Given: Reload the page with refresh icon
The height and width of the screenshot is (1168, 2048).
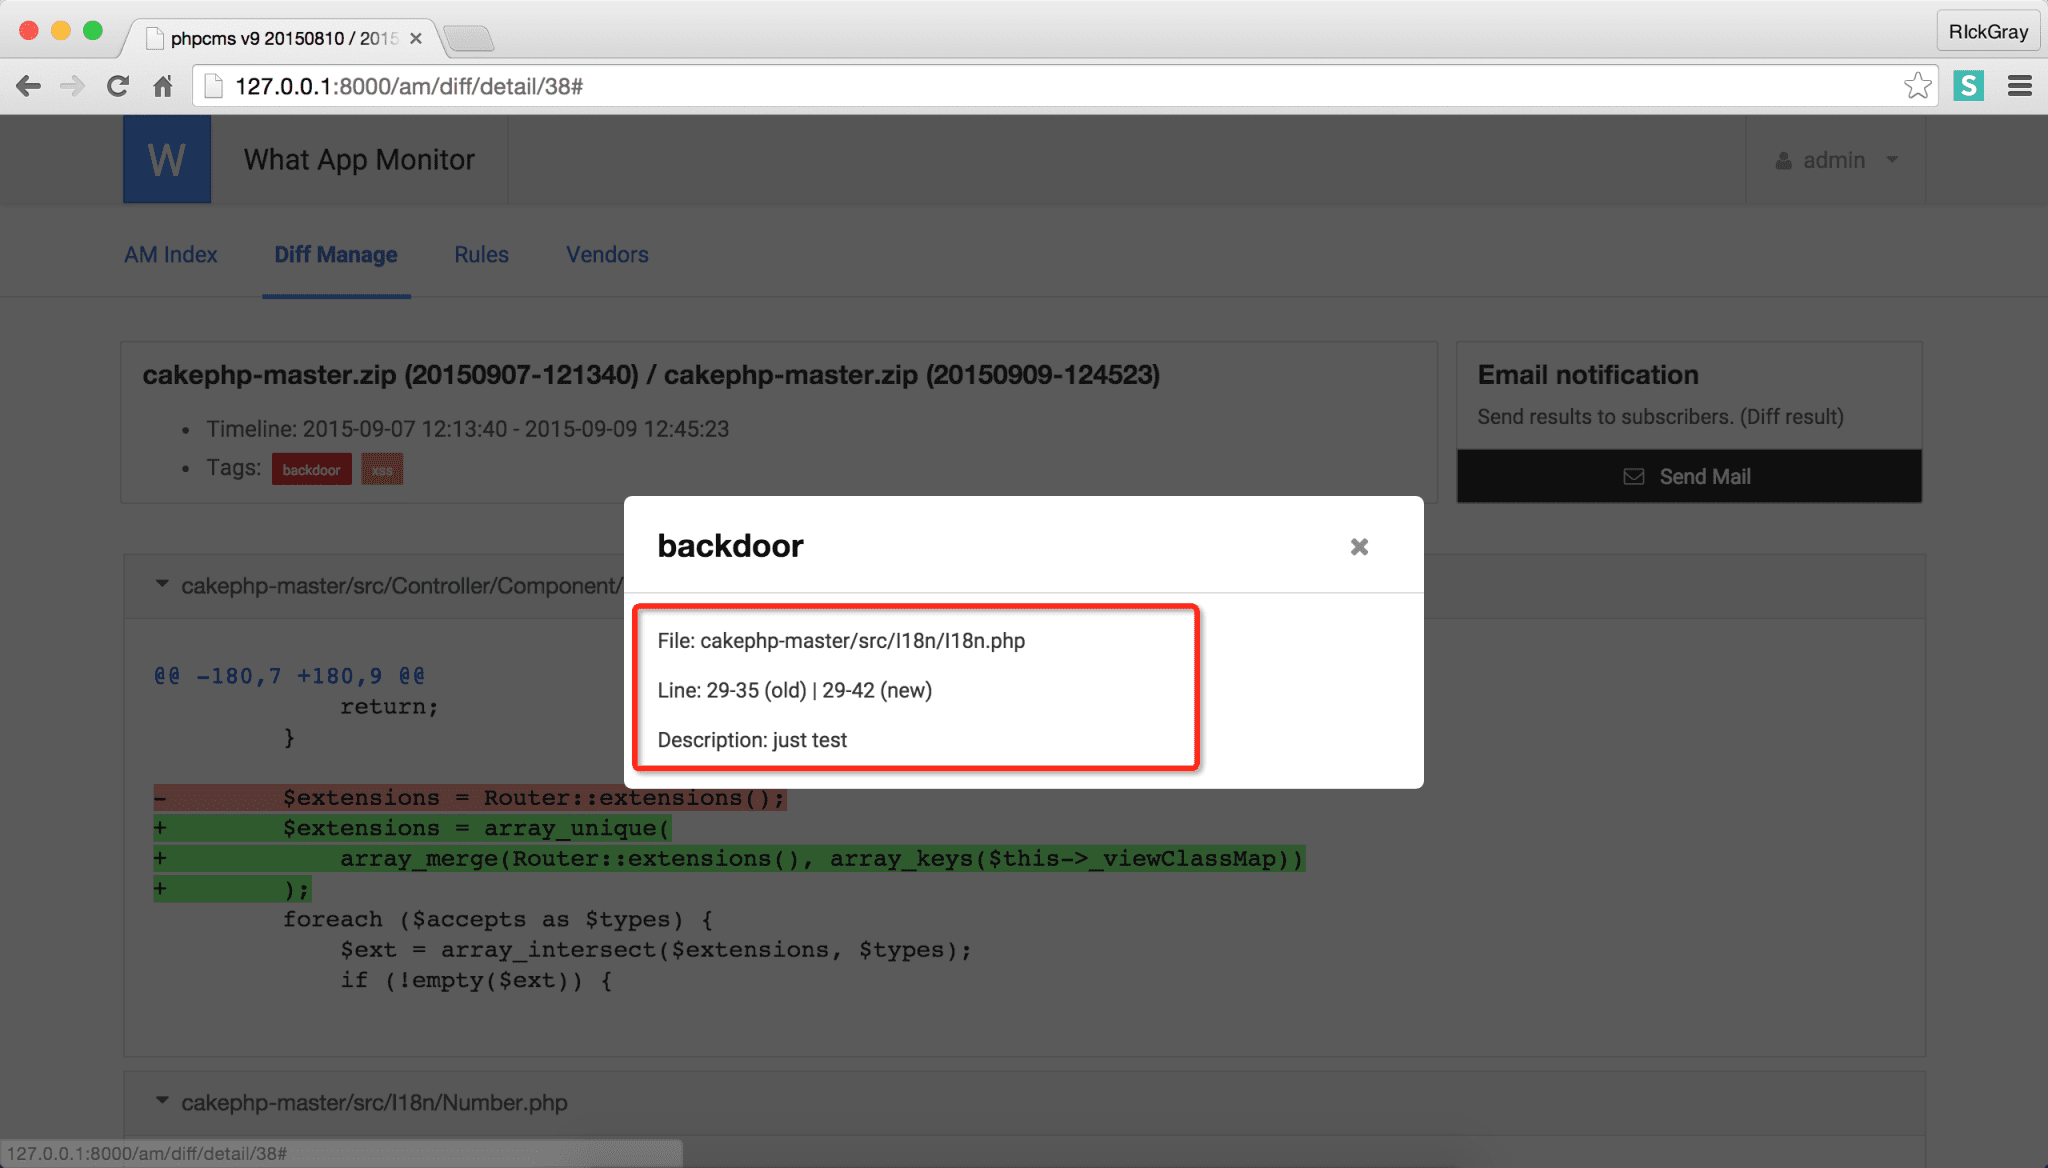Looking at the screenshot, I should pos(118,86).
